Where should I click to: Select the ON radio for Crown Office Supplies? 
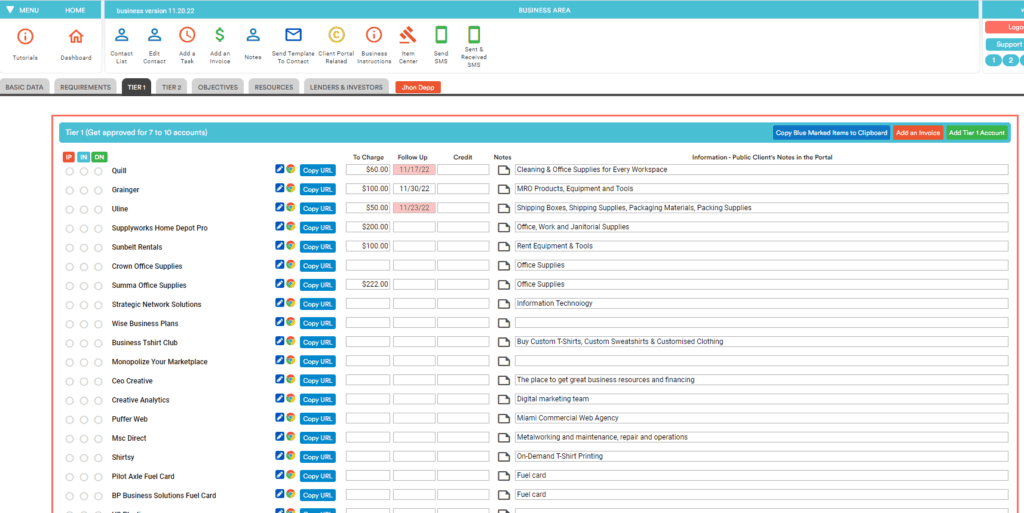tap(98, 267)
